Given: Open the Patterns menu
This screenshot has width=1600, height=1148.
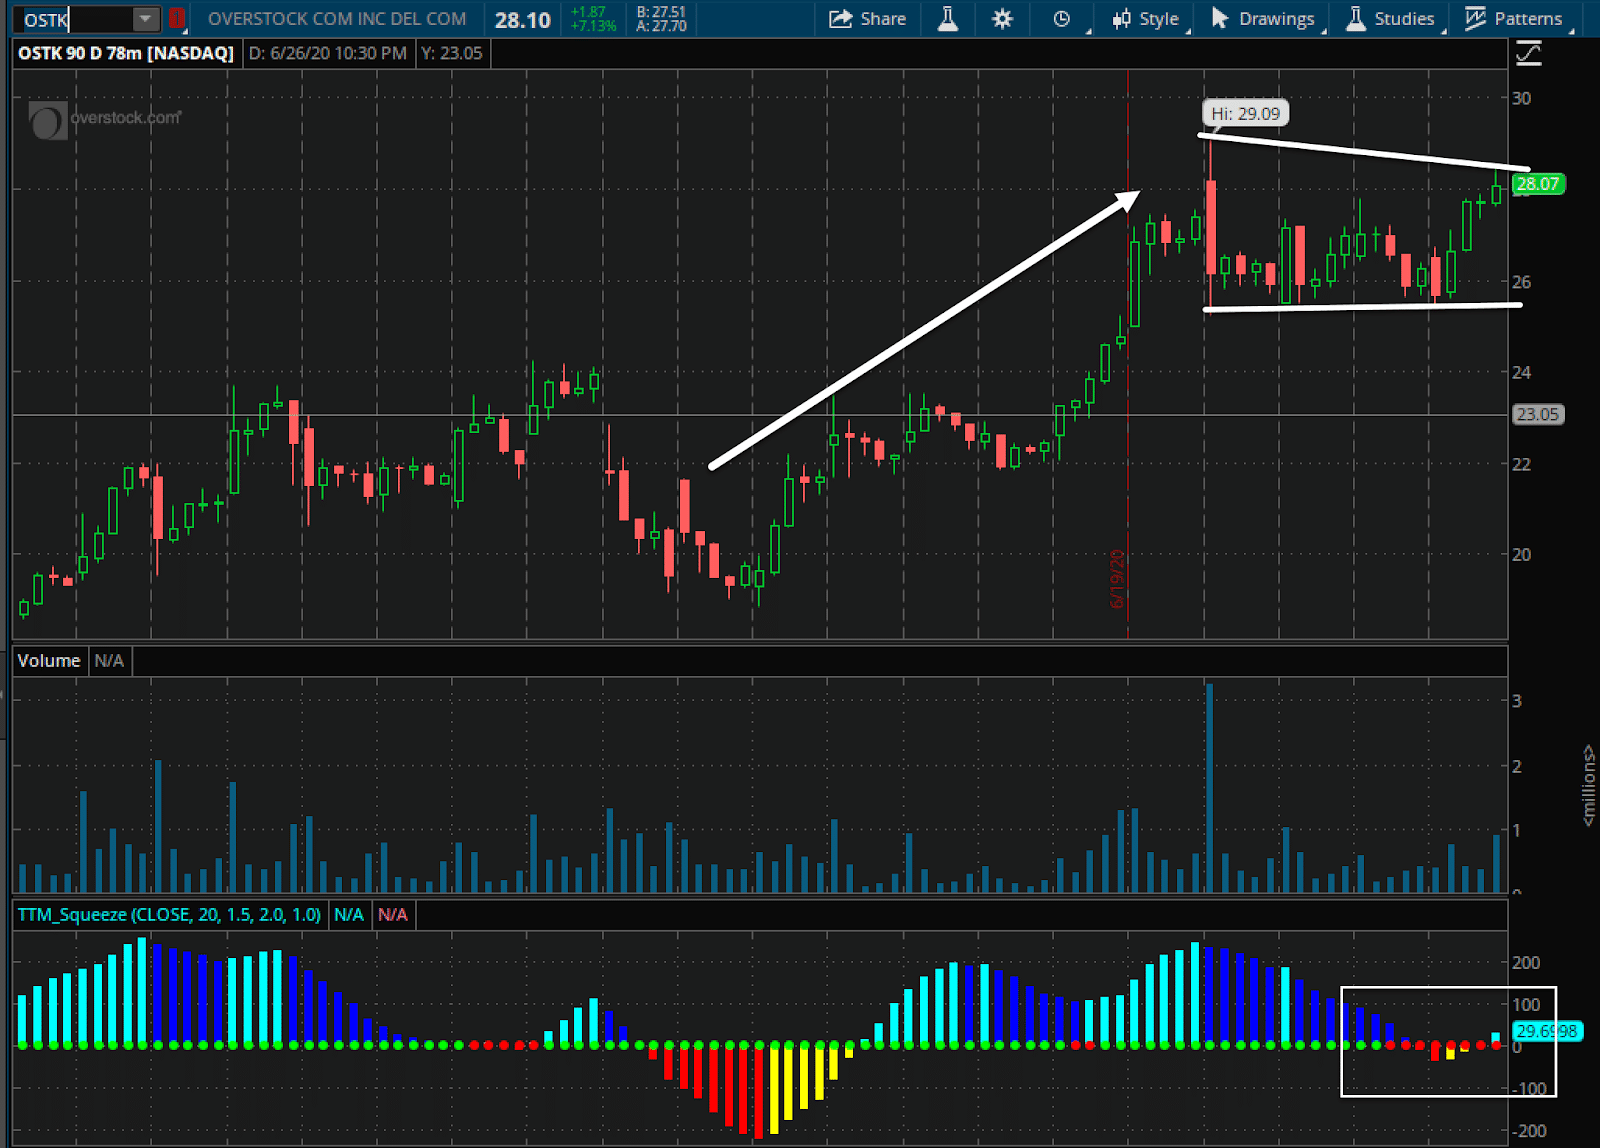Looking at the screenshot, I should coord(1514,19).
